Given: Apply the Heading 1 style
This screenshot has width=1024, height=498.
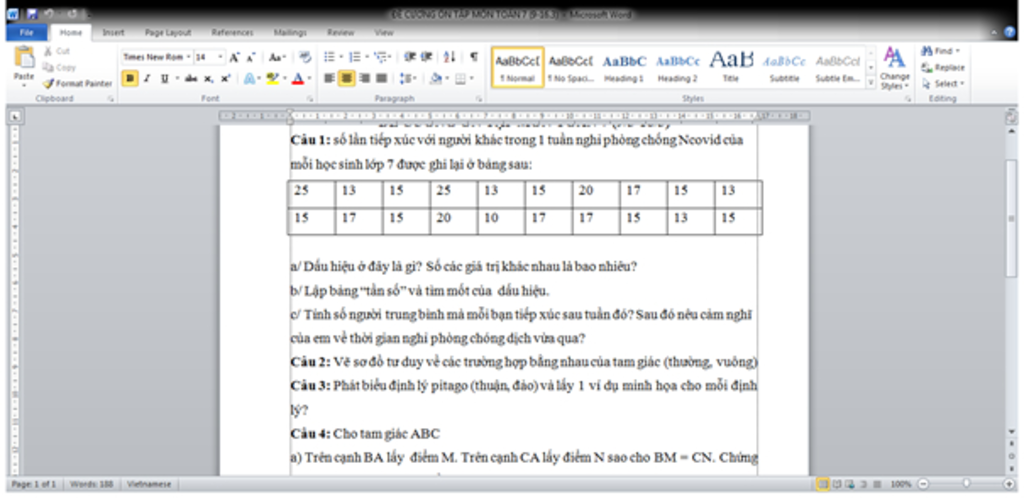Looking at the screenshot, I should pos(624,67).
